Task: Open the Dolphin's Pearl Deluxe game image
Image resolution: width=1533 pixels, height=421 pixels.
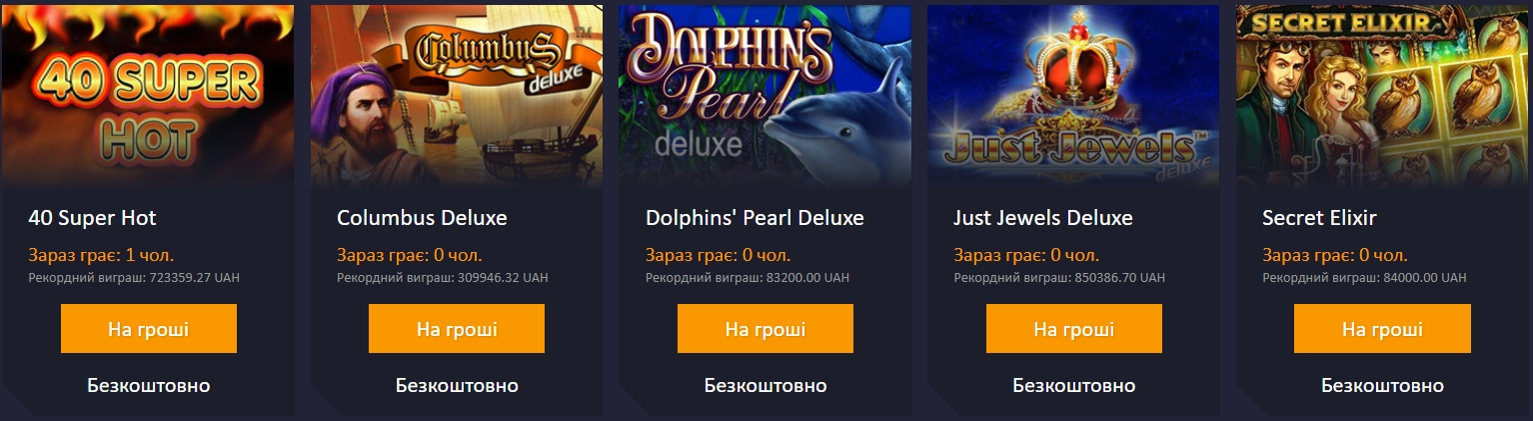Action: pyautogui.click(x=765, y=96)
